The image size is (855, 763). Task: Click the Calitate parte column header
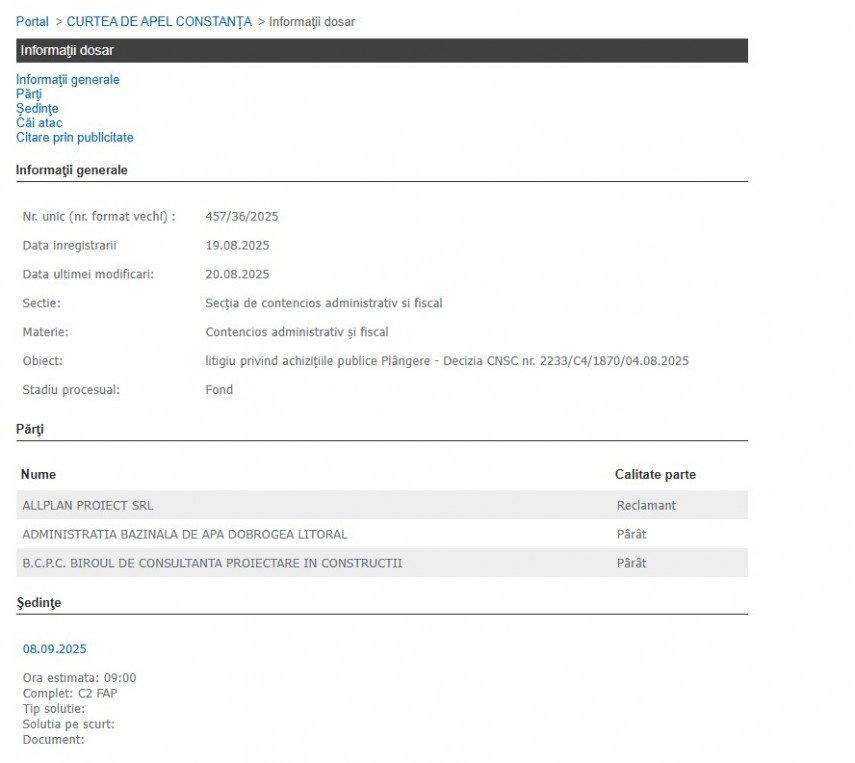[655, 474]
